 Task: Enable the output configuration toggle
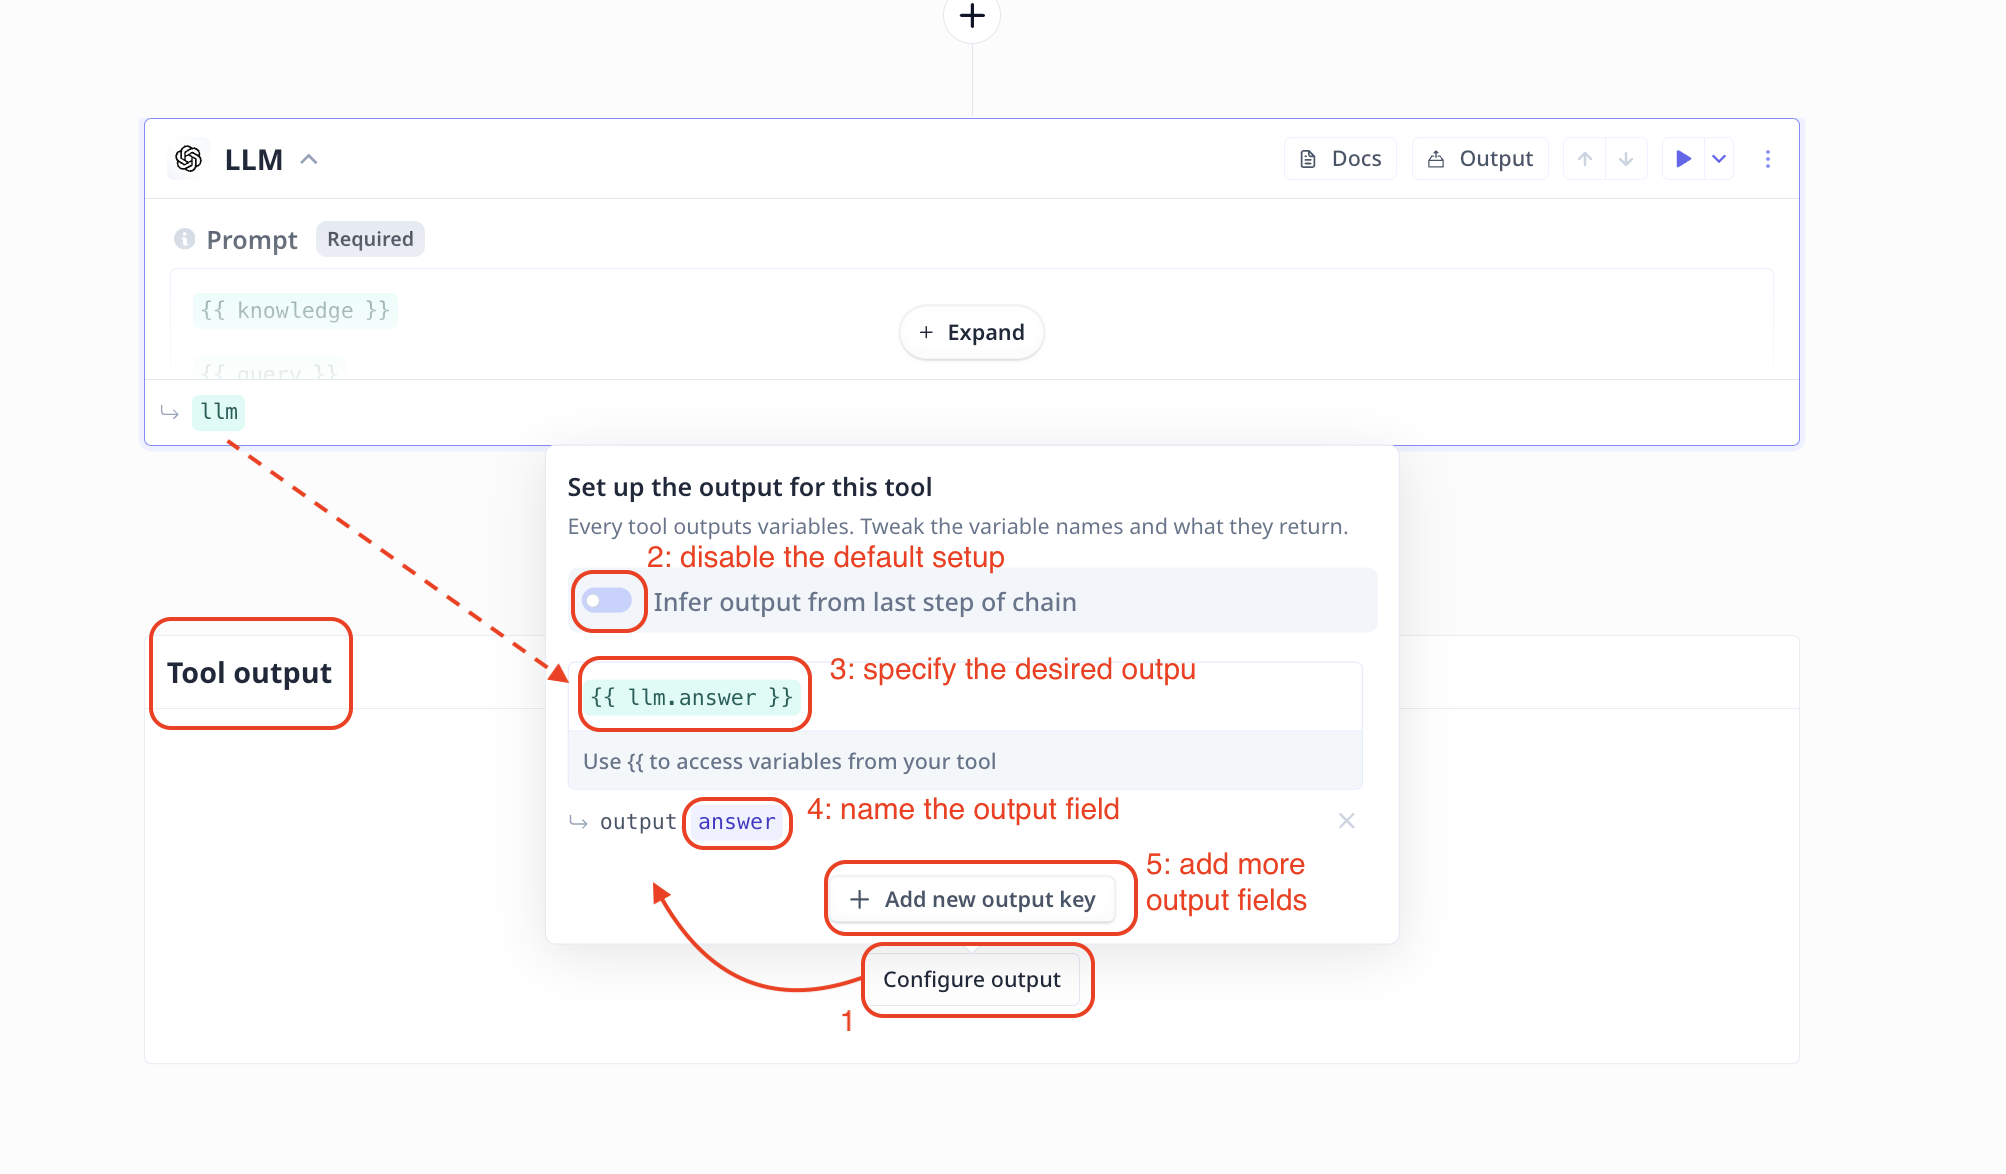[x=608, y=601]
